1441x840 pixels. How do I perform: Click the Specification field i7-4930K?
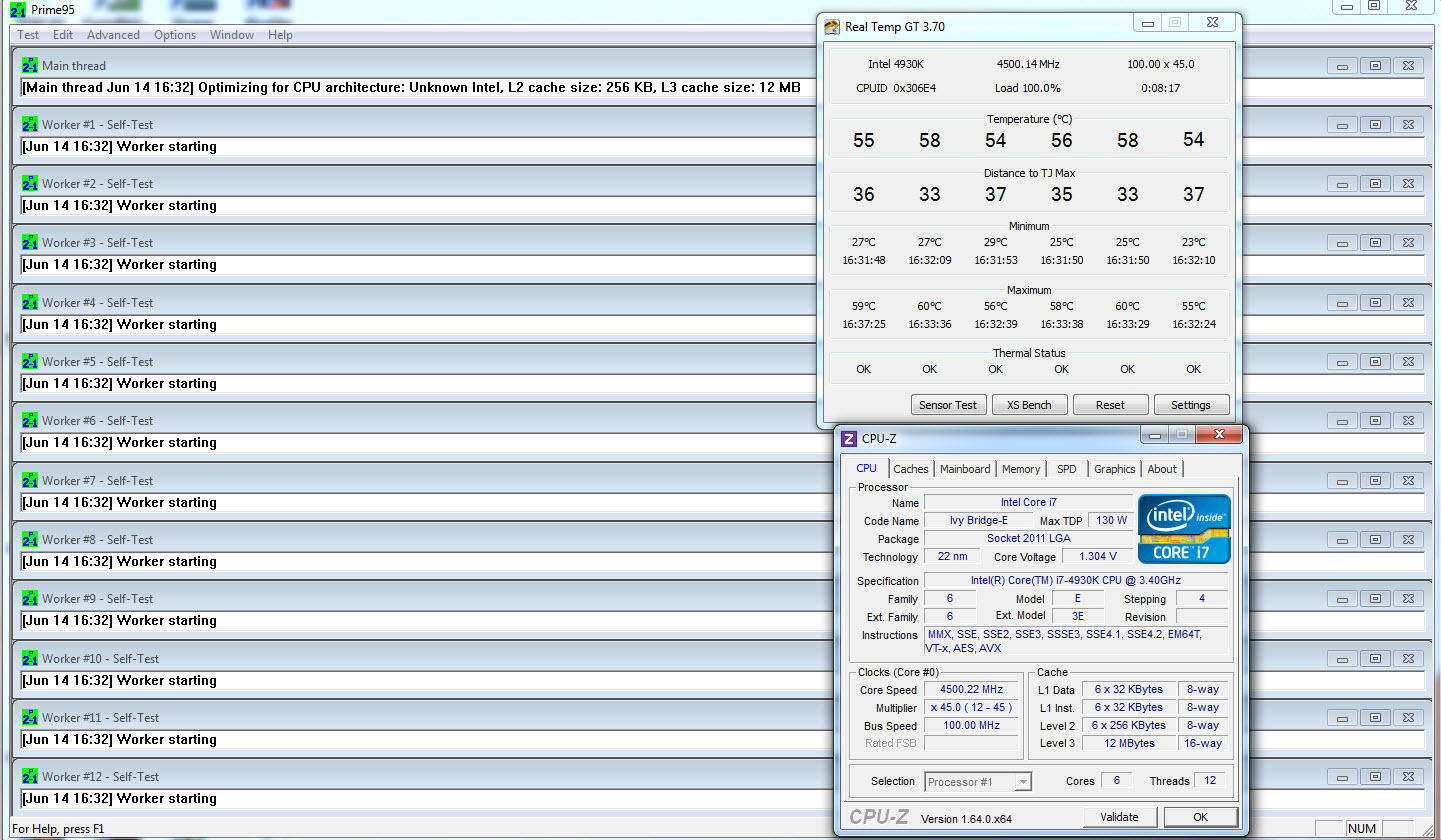1076,581
